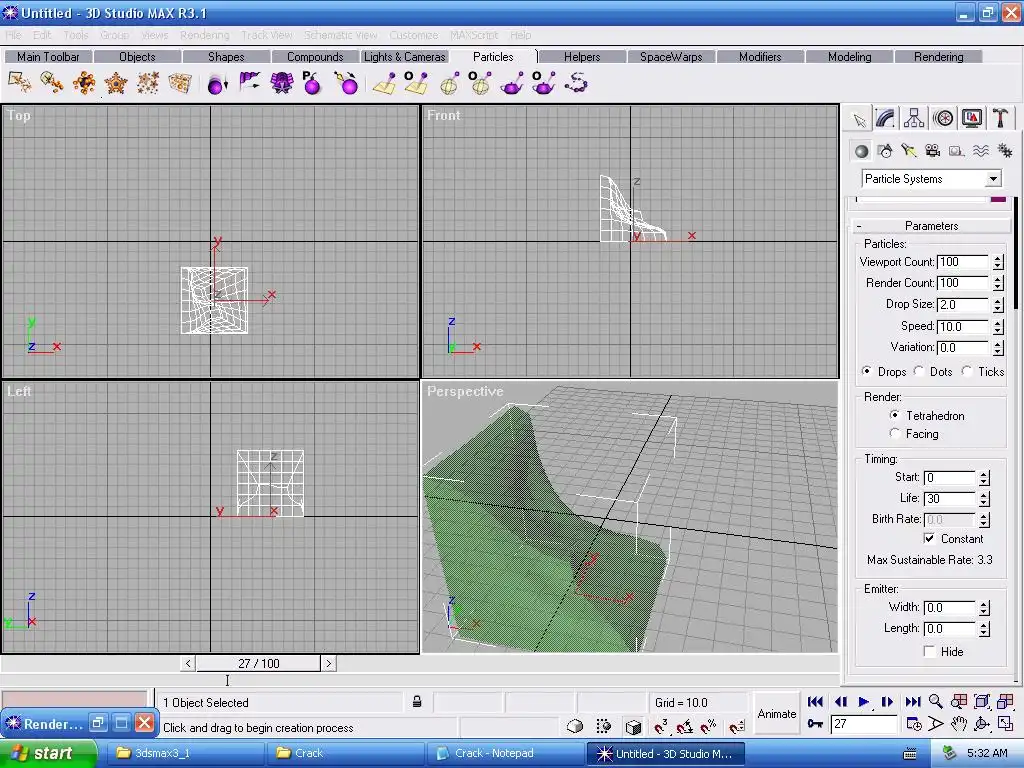Click the magenta object color swatch

[998, 199]
